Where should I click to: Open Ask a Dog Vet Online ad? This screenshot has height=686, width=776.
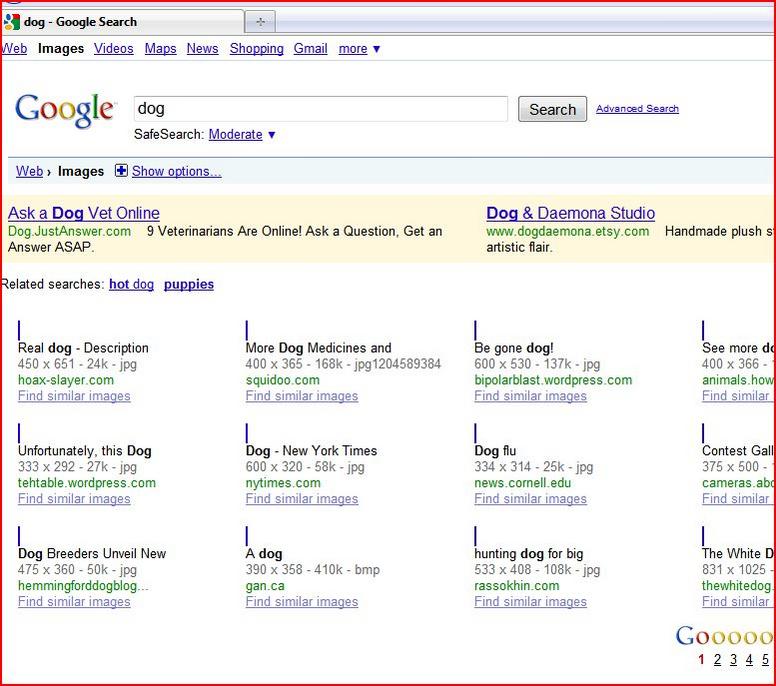84,213
